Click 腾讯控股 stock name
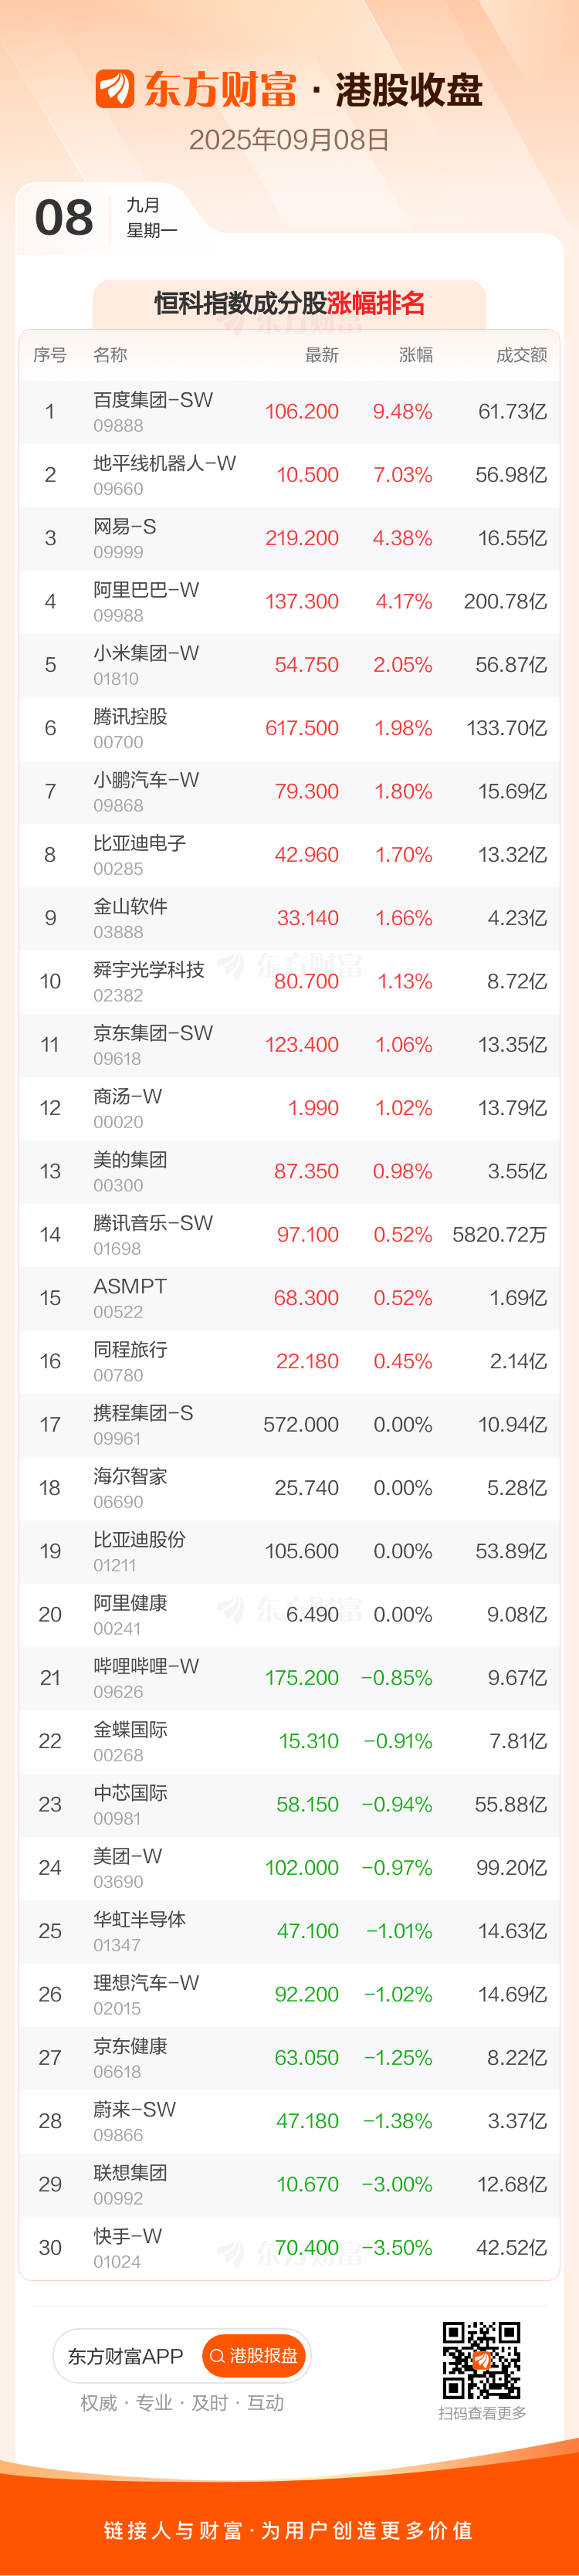The width and height of the screenshot is (579, 2576). tap(130, 717)
